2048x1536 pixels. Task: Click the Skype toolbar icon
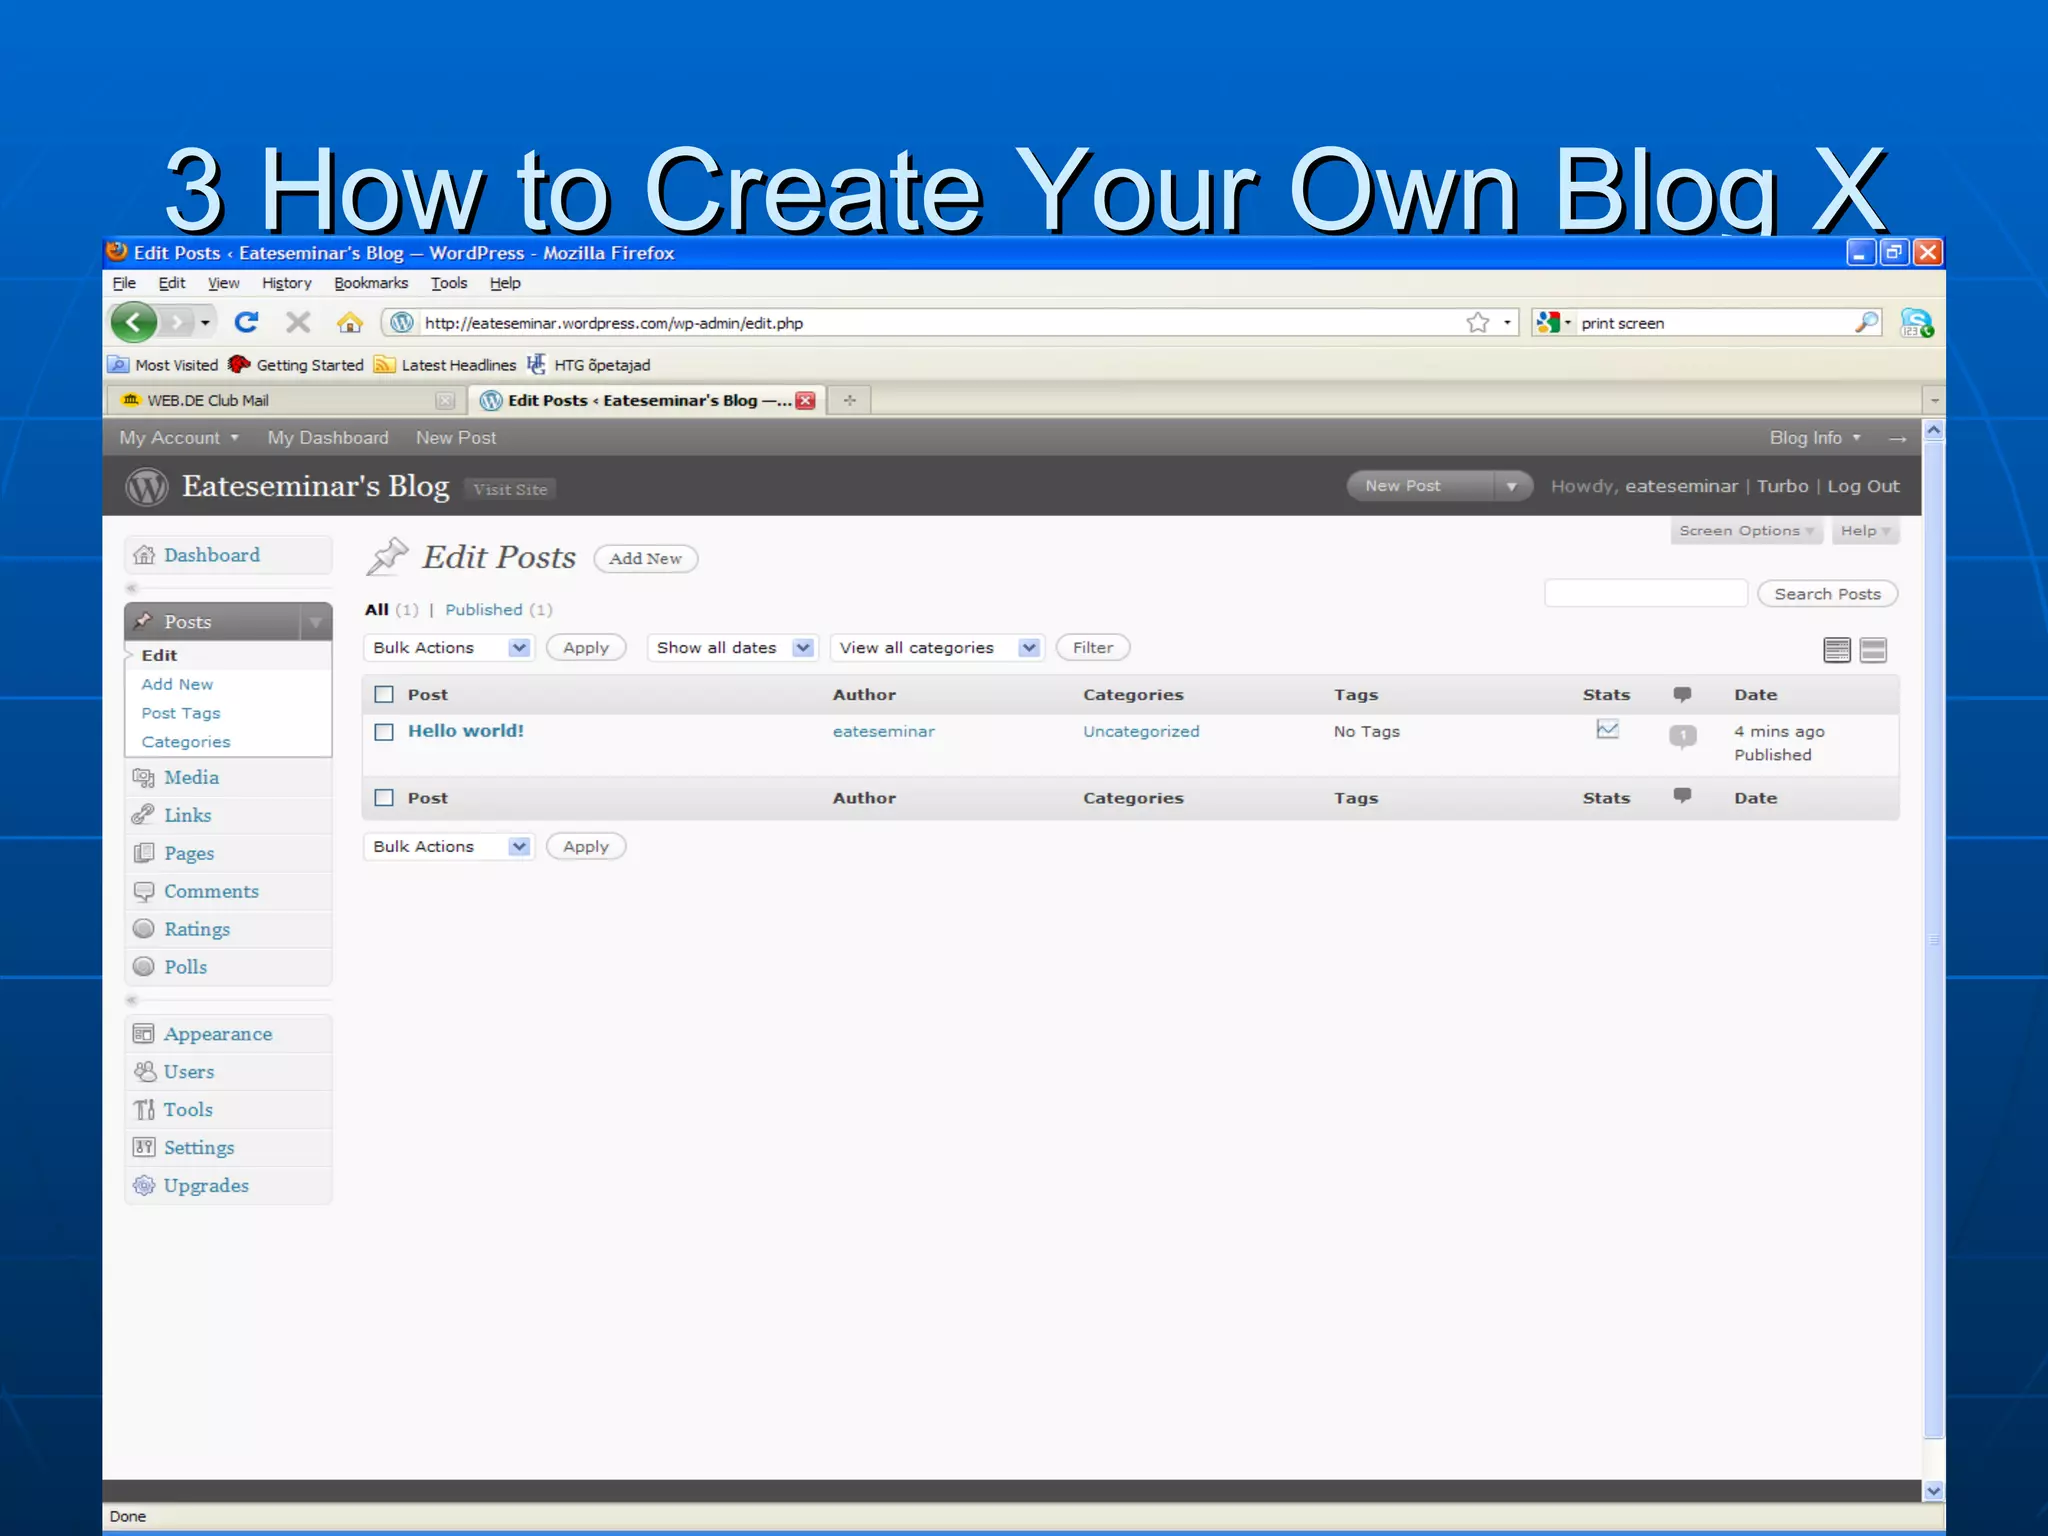(1916, 323)
